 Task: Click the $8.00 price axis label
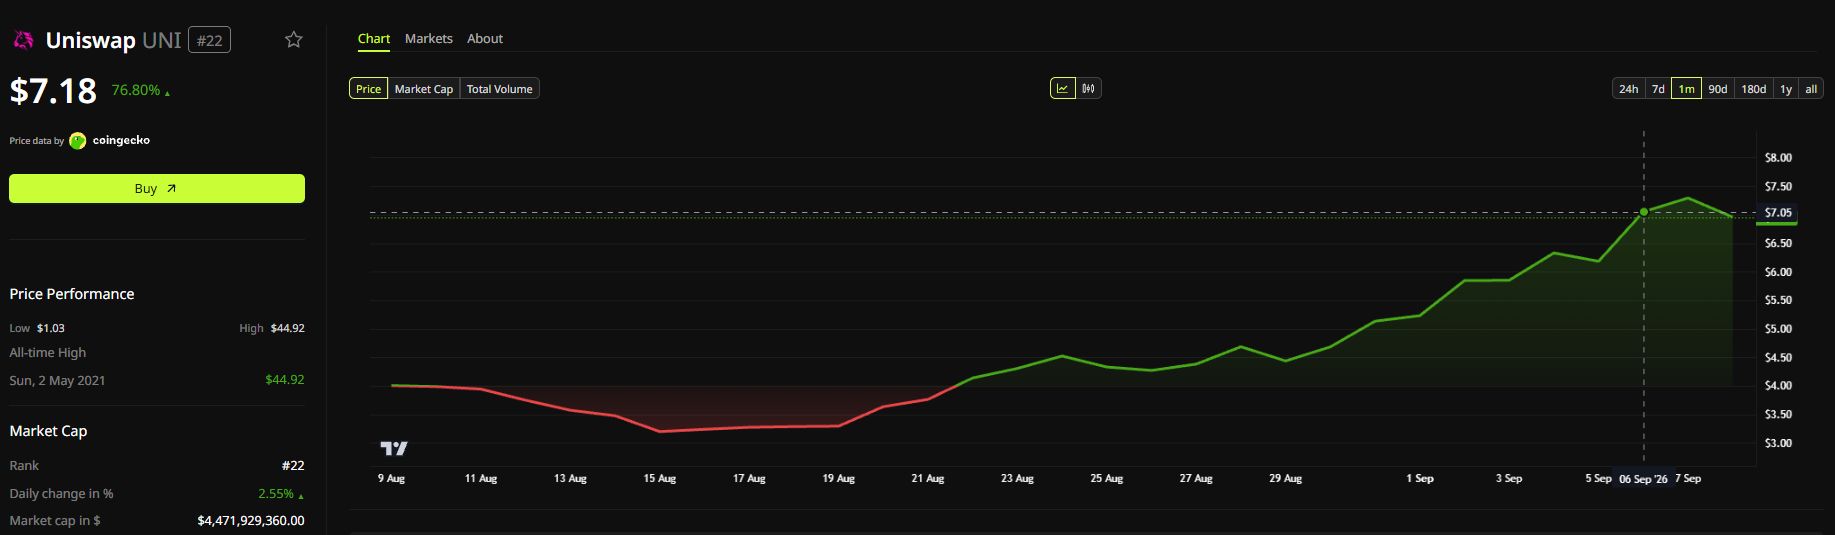(x=1778, y=158)
